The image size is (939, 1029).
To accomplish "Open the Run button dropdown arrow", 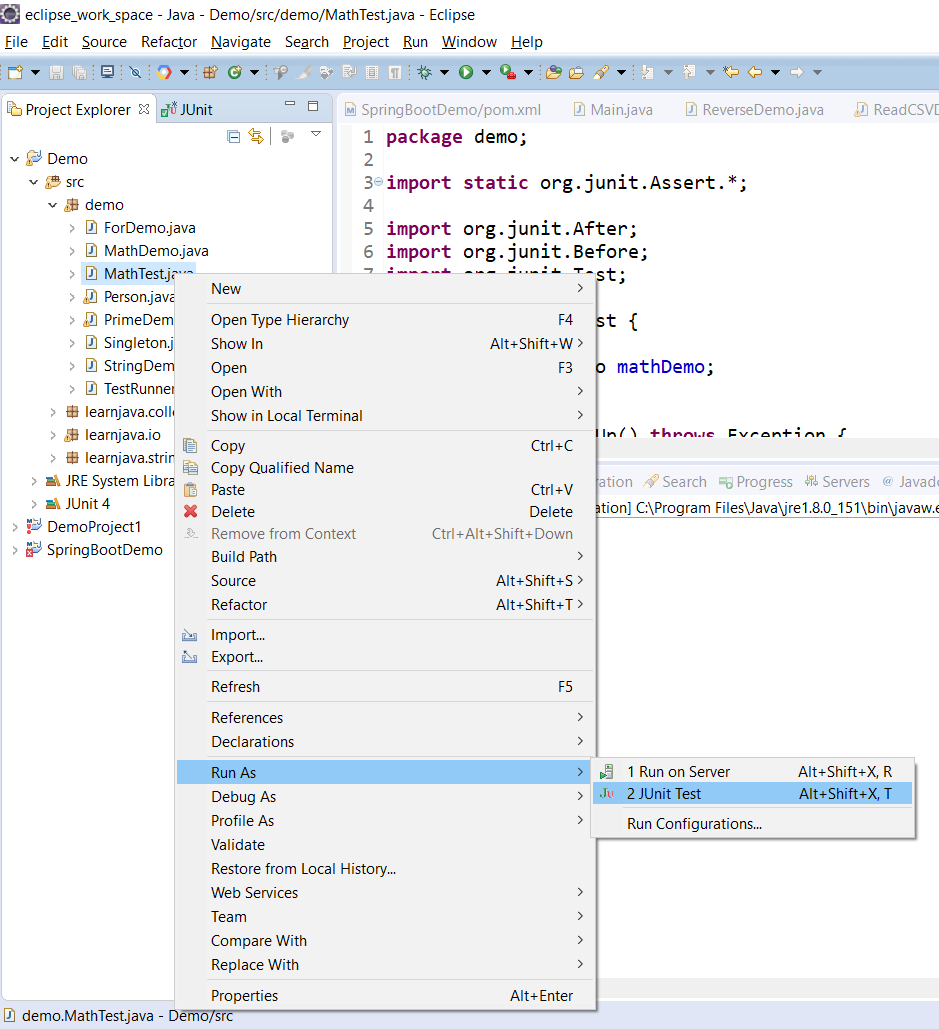I will [486, 72].
